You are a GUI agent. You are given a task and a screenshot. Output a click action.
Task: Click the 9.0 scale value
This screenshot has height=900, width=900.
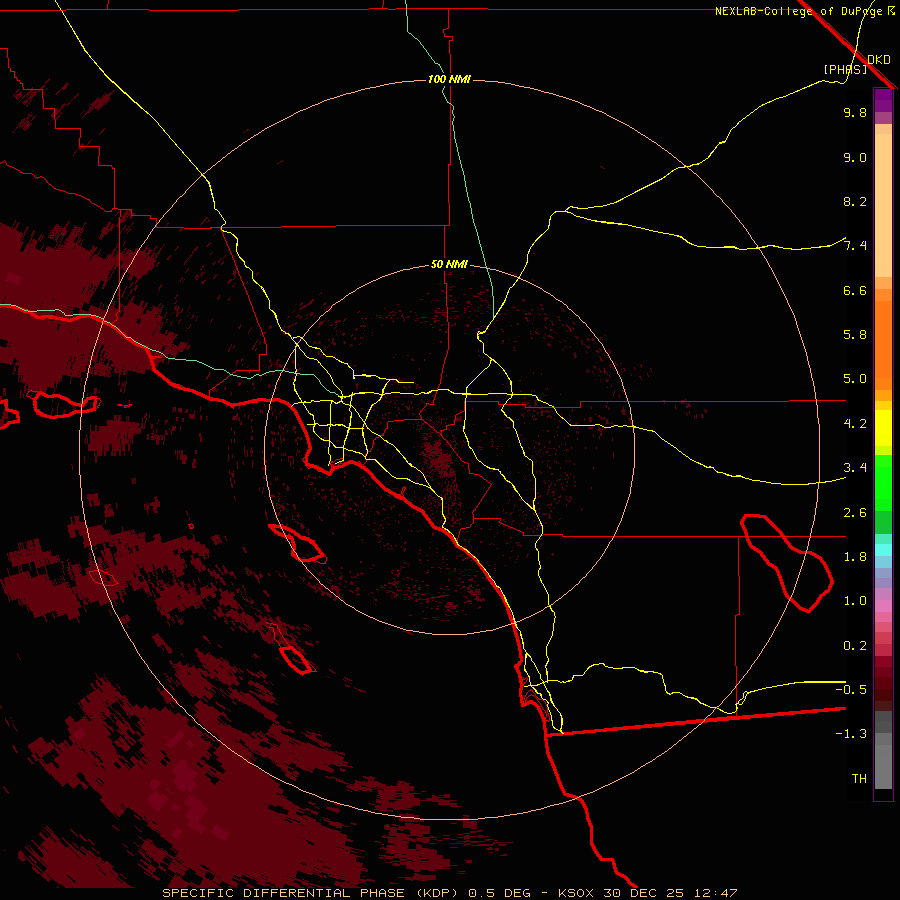click(855, 157)
